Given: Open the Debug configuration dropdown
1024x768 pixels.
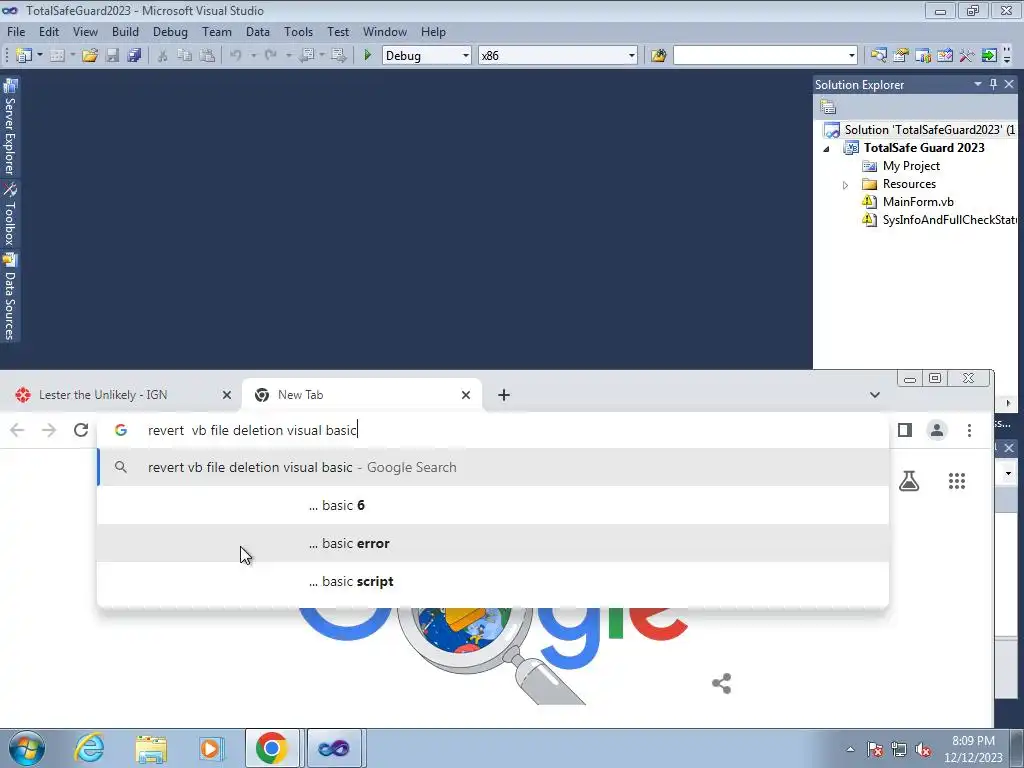Looking at the screenshot, I should click(466, 56).
